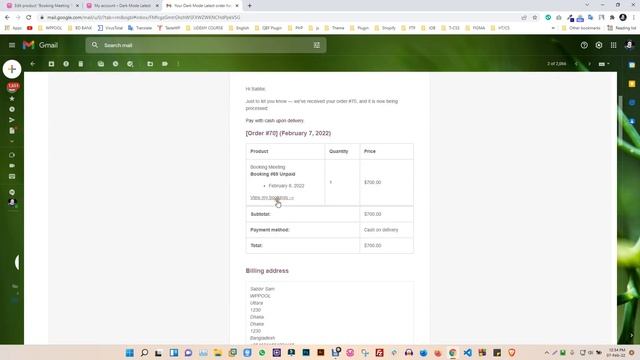Click the browser back button
The image size is (640, 360).
coord(7,18)
